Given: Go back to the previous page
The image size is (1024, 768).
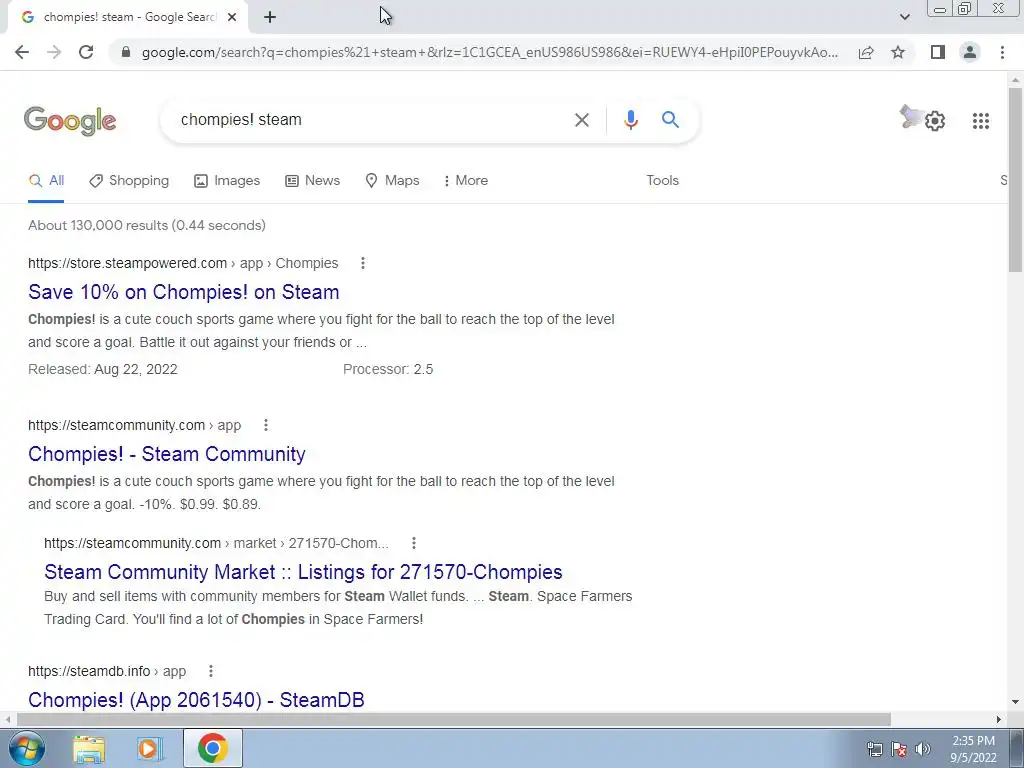Looking at the screenshot, I should pos(22,52).
